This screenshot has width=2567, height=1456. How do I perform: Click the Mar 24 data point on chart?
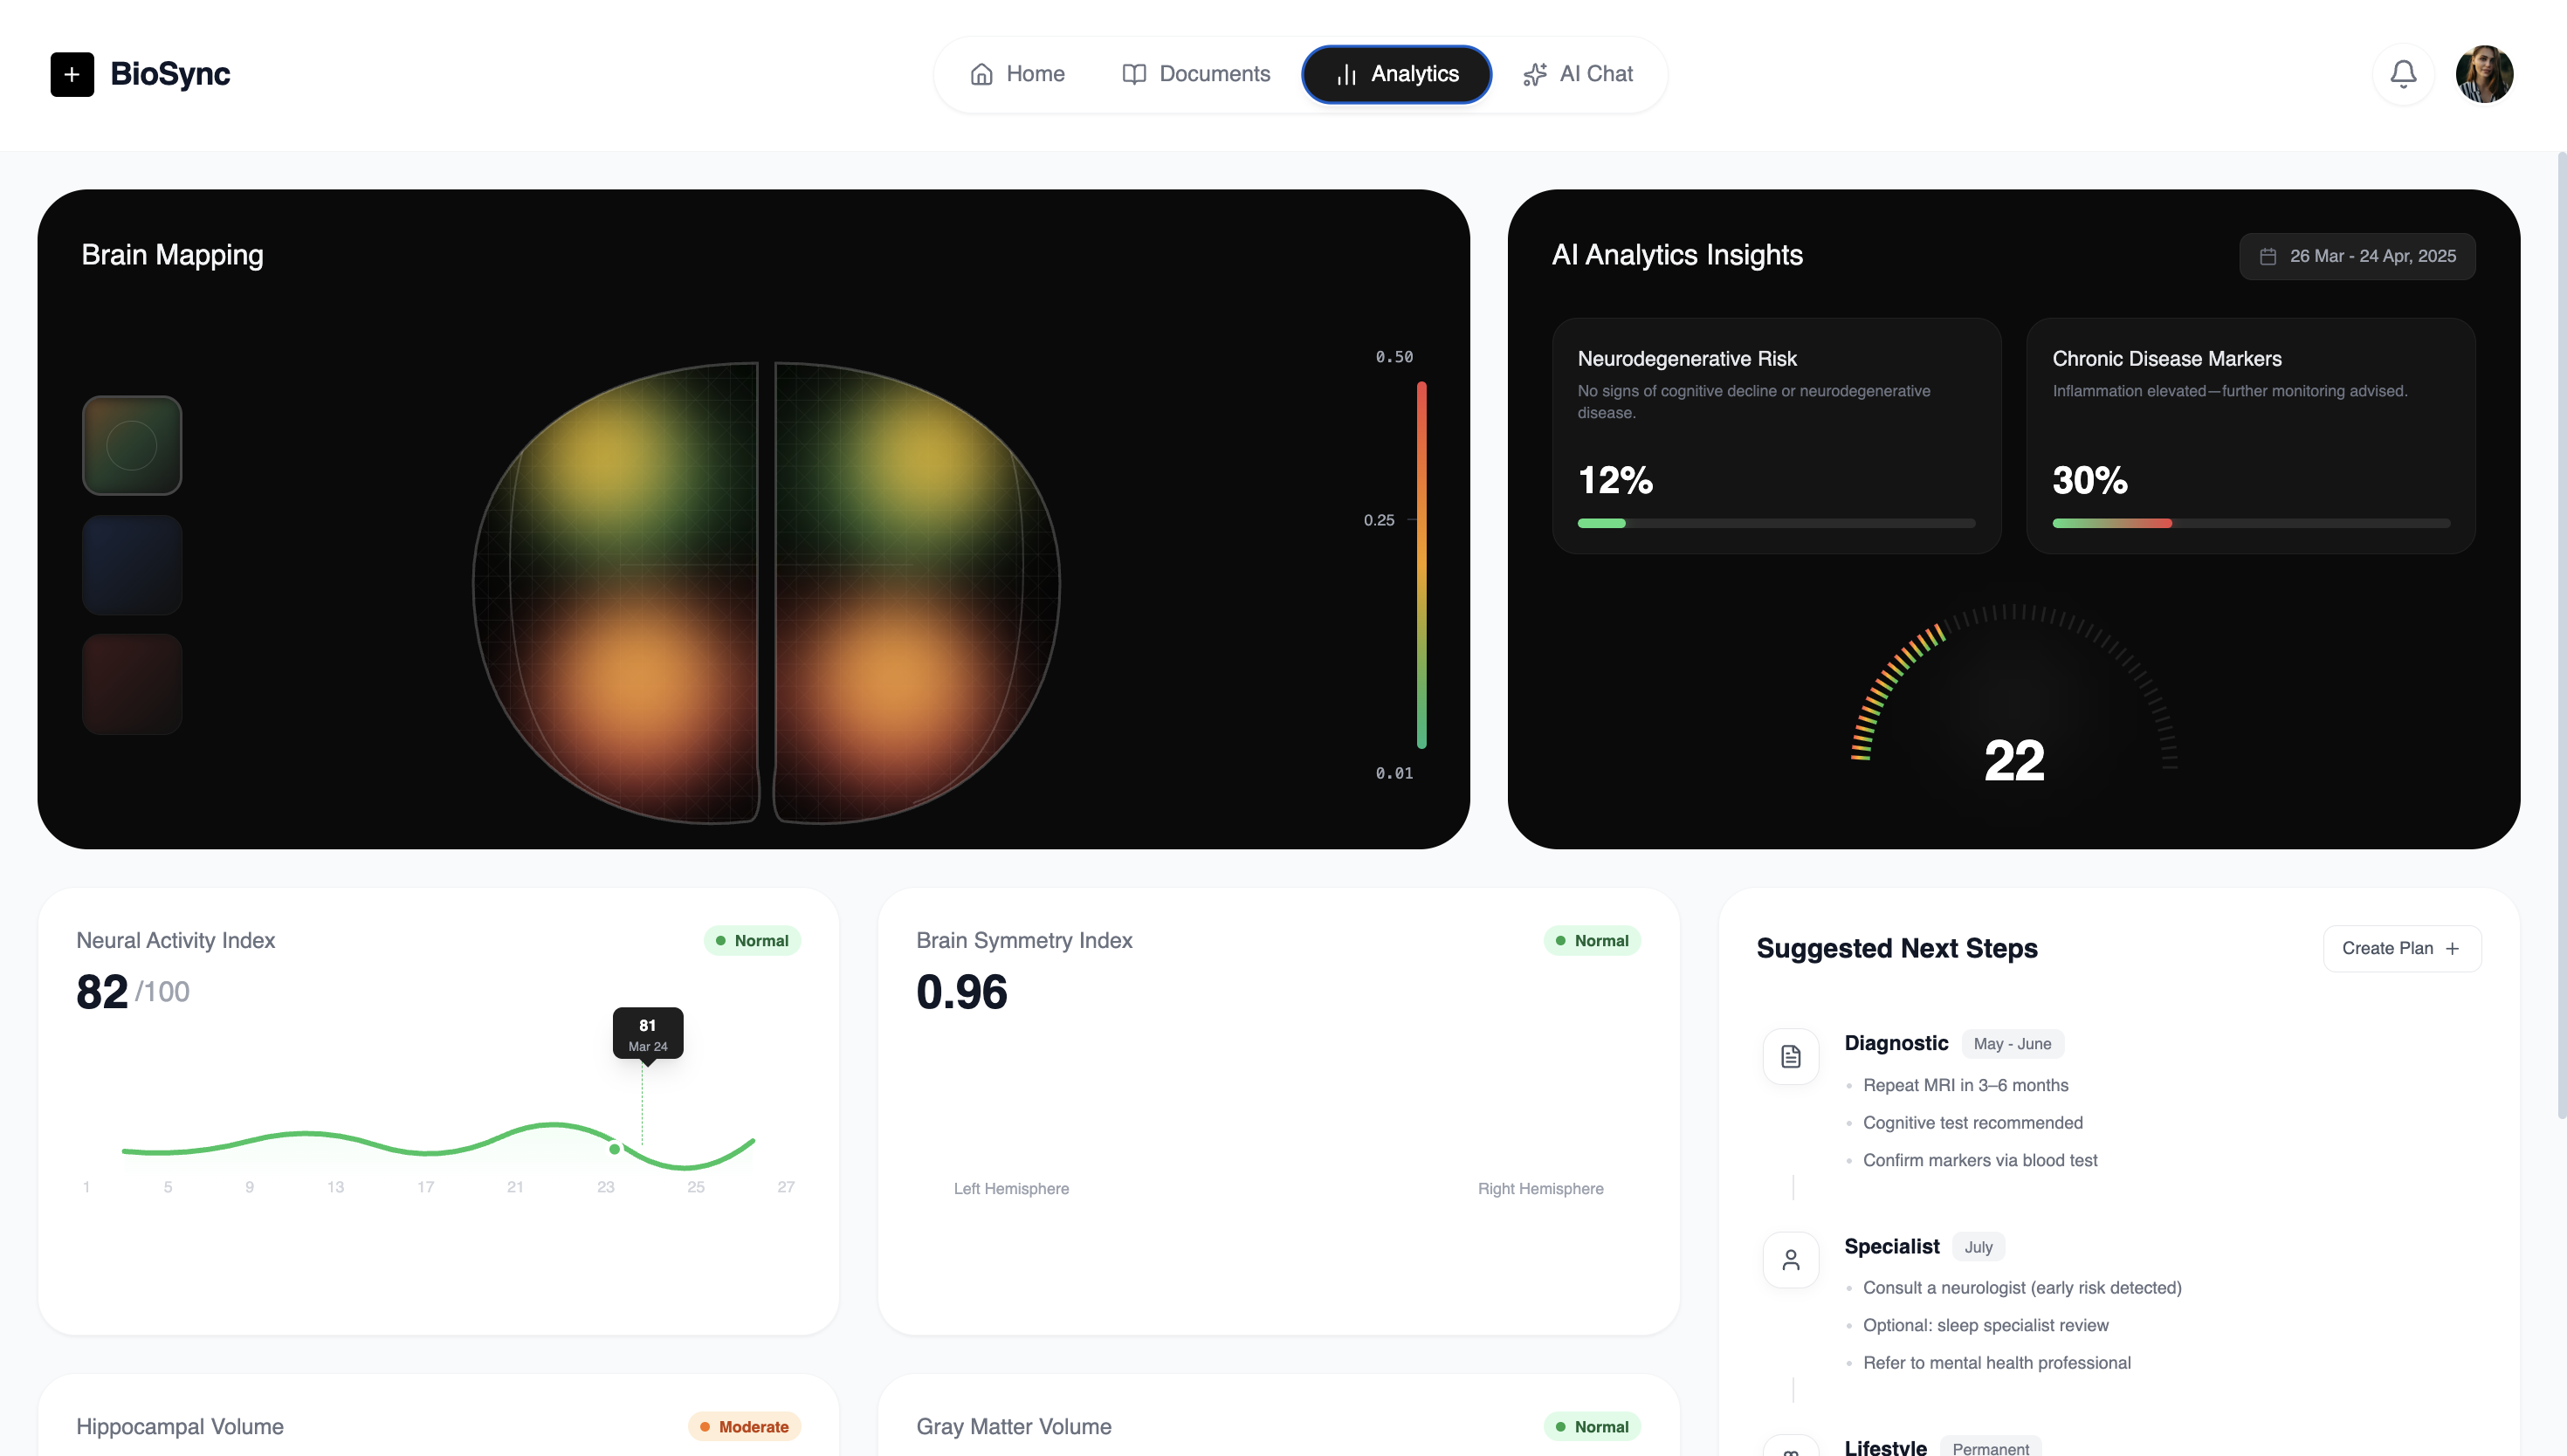pos(615,1149)
